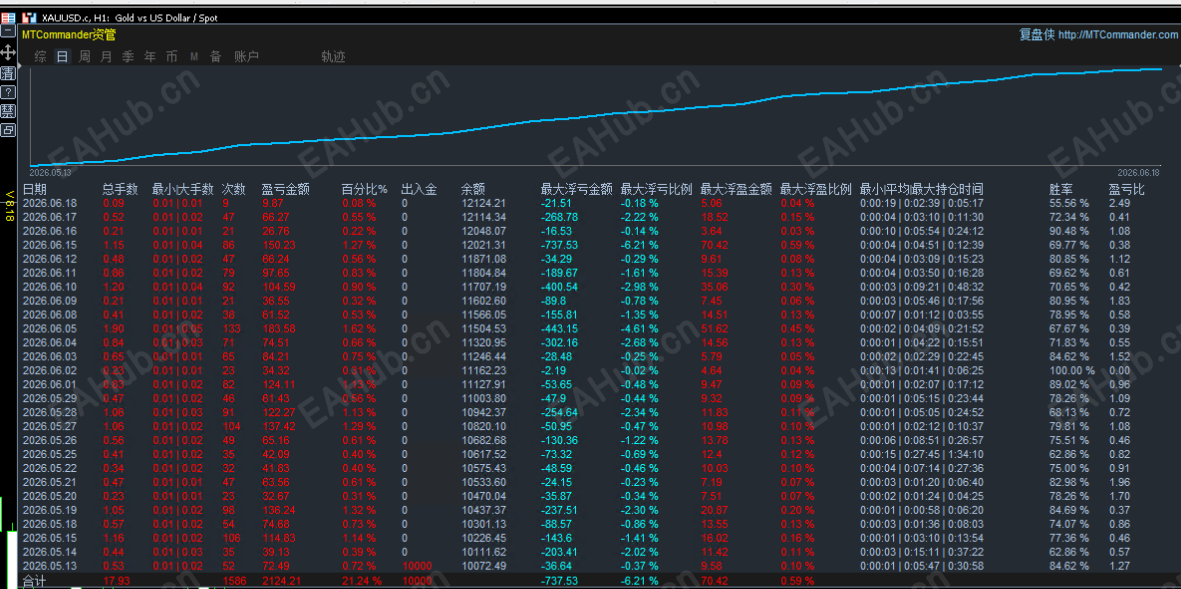This screenshot has height=589, width=1181.
Task: Select the 2026.06.18 date row
Action: (50, 203)
